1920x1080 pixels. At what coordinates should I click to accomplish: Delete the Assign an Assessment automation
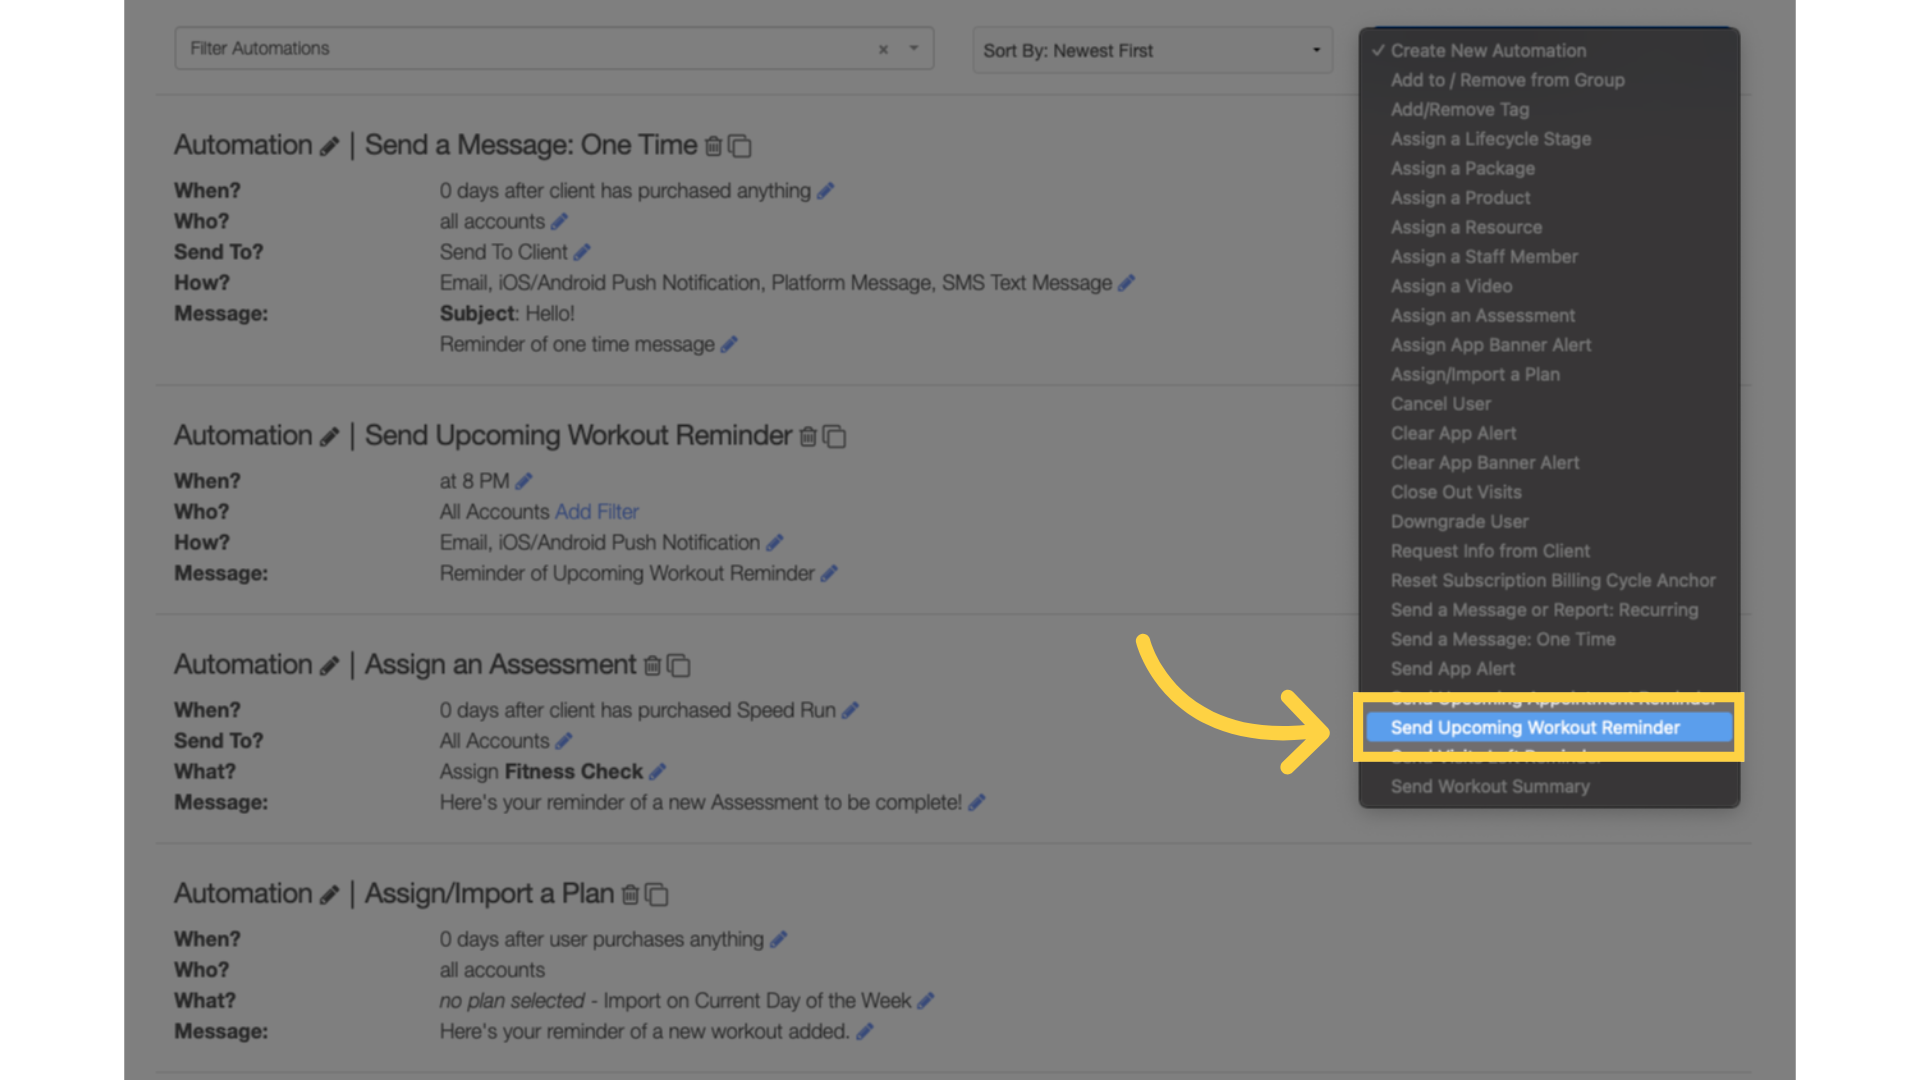click(652, 666)
